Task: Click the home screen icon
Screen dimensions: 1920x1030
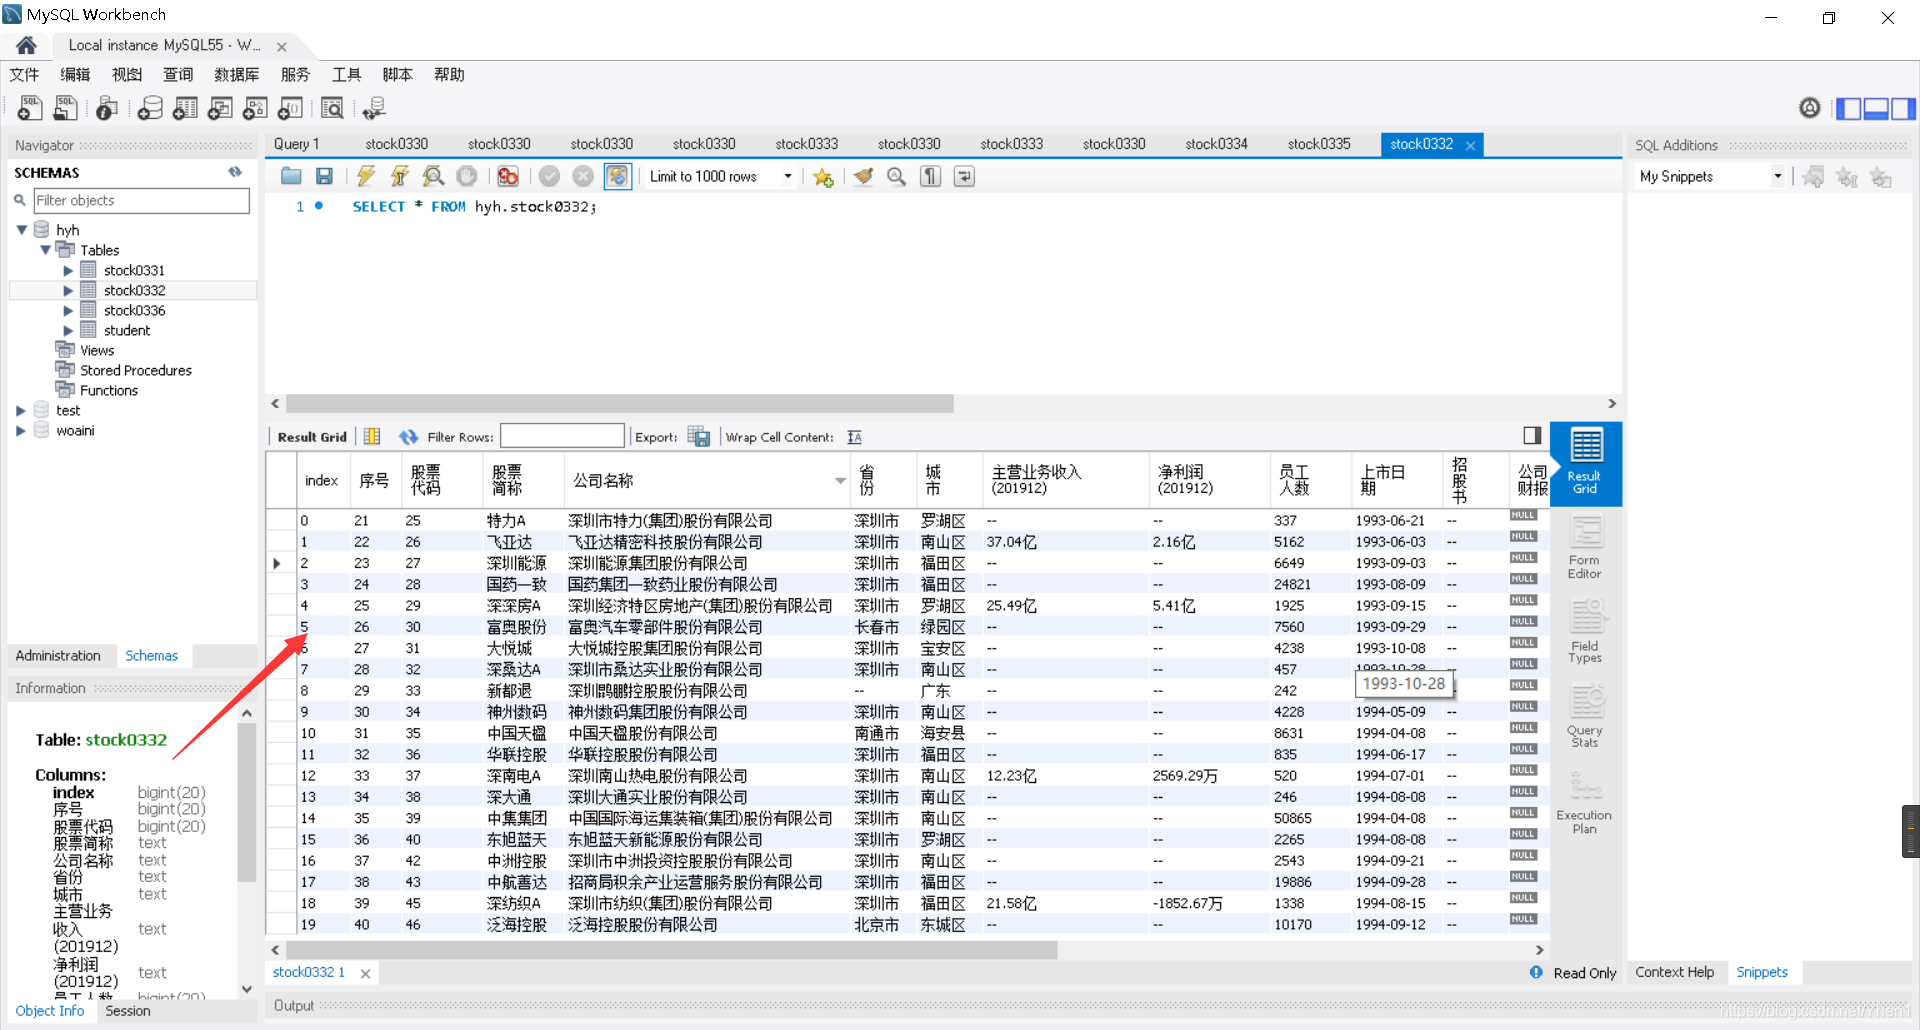Action: pyautogui.click(x=27, y=45)
